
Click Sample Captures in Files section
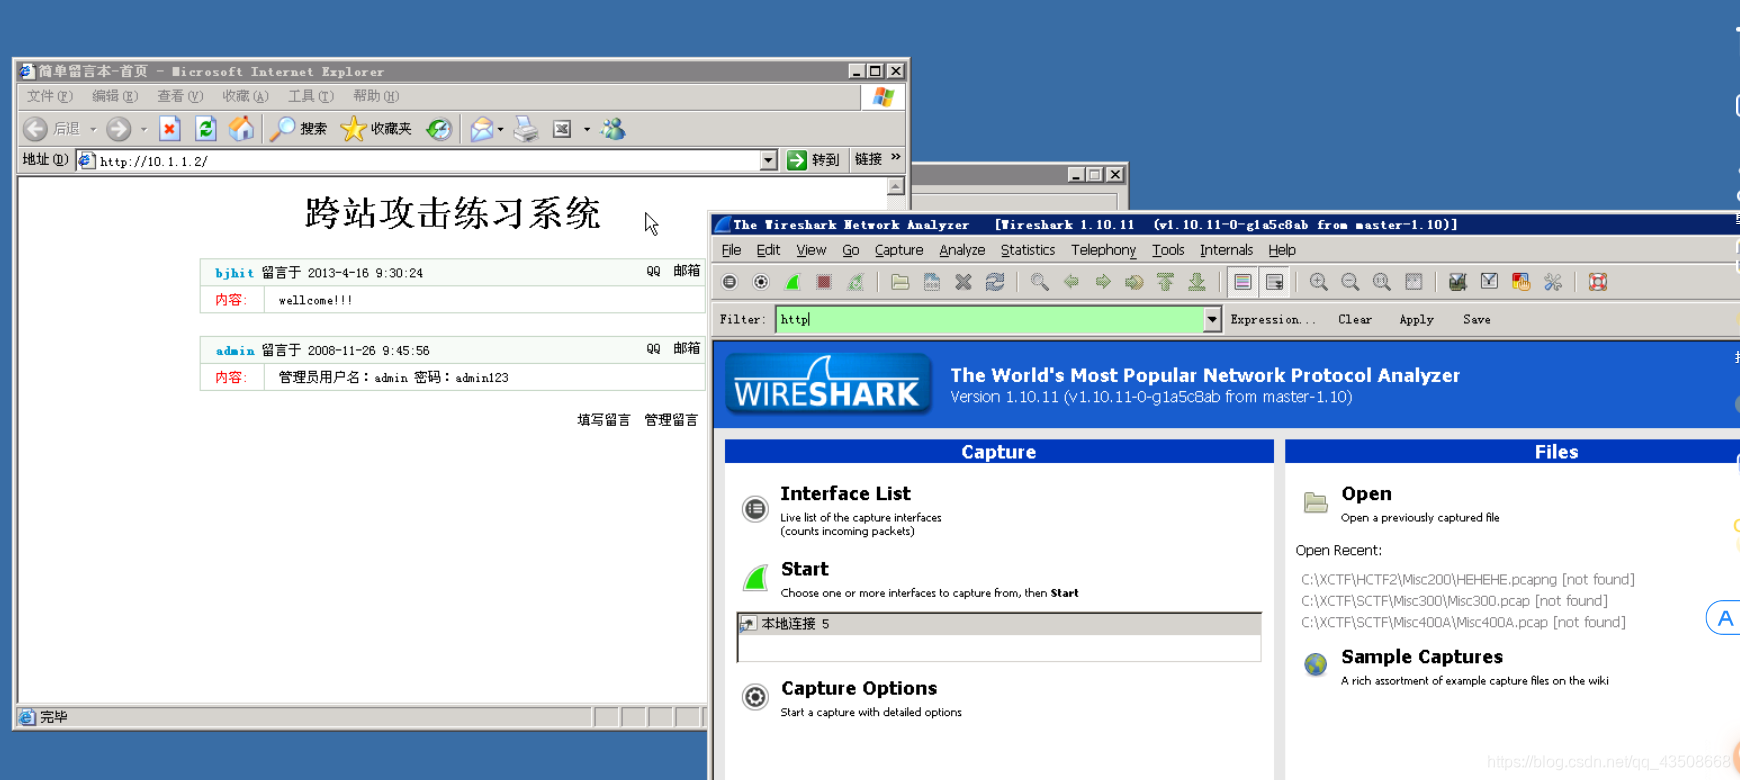[x=1422, y=657]
